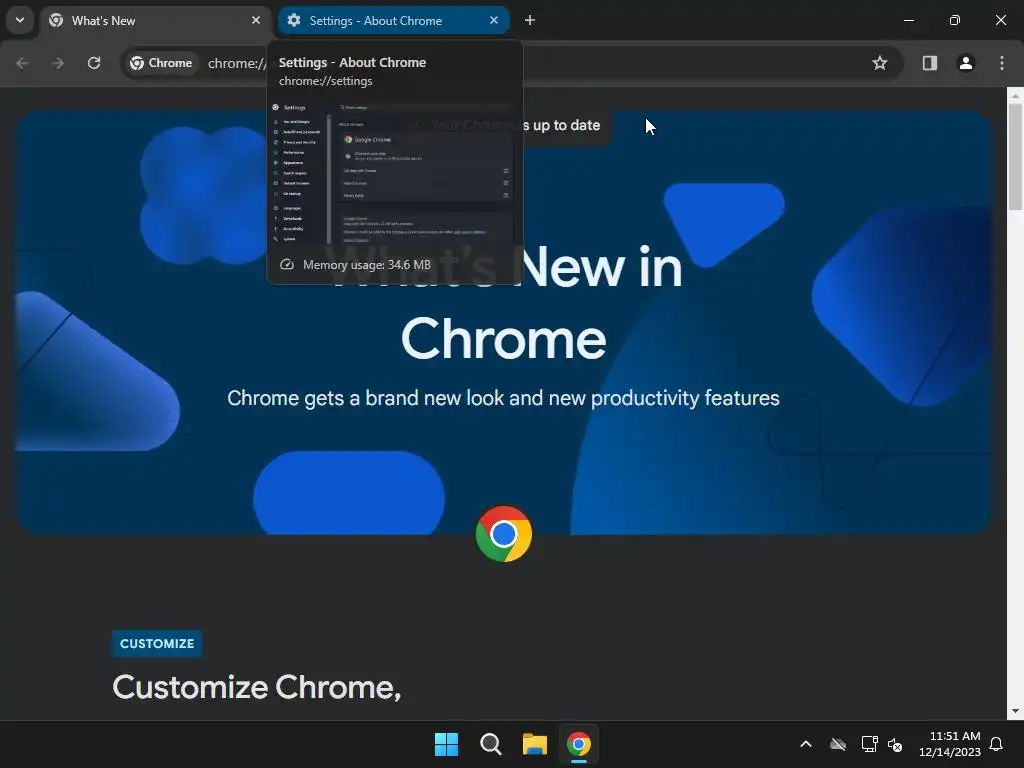Click the Settings tab preview thumbnail

point(394,173)
